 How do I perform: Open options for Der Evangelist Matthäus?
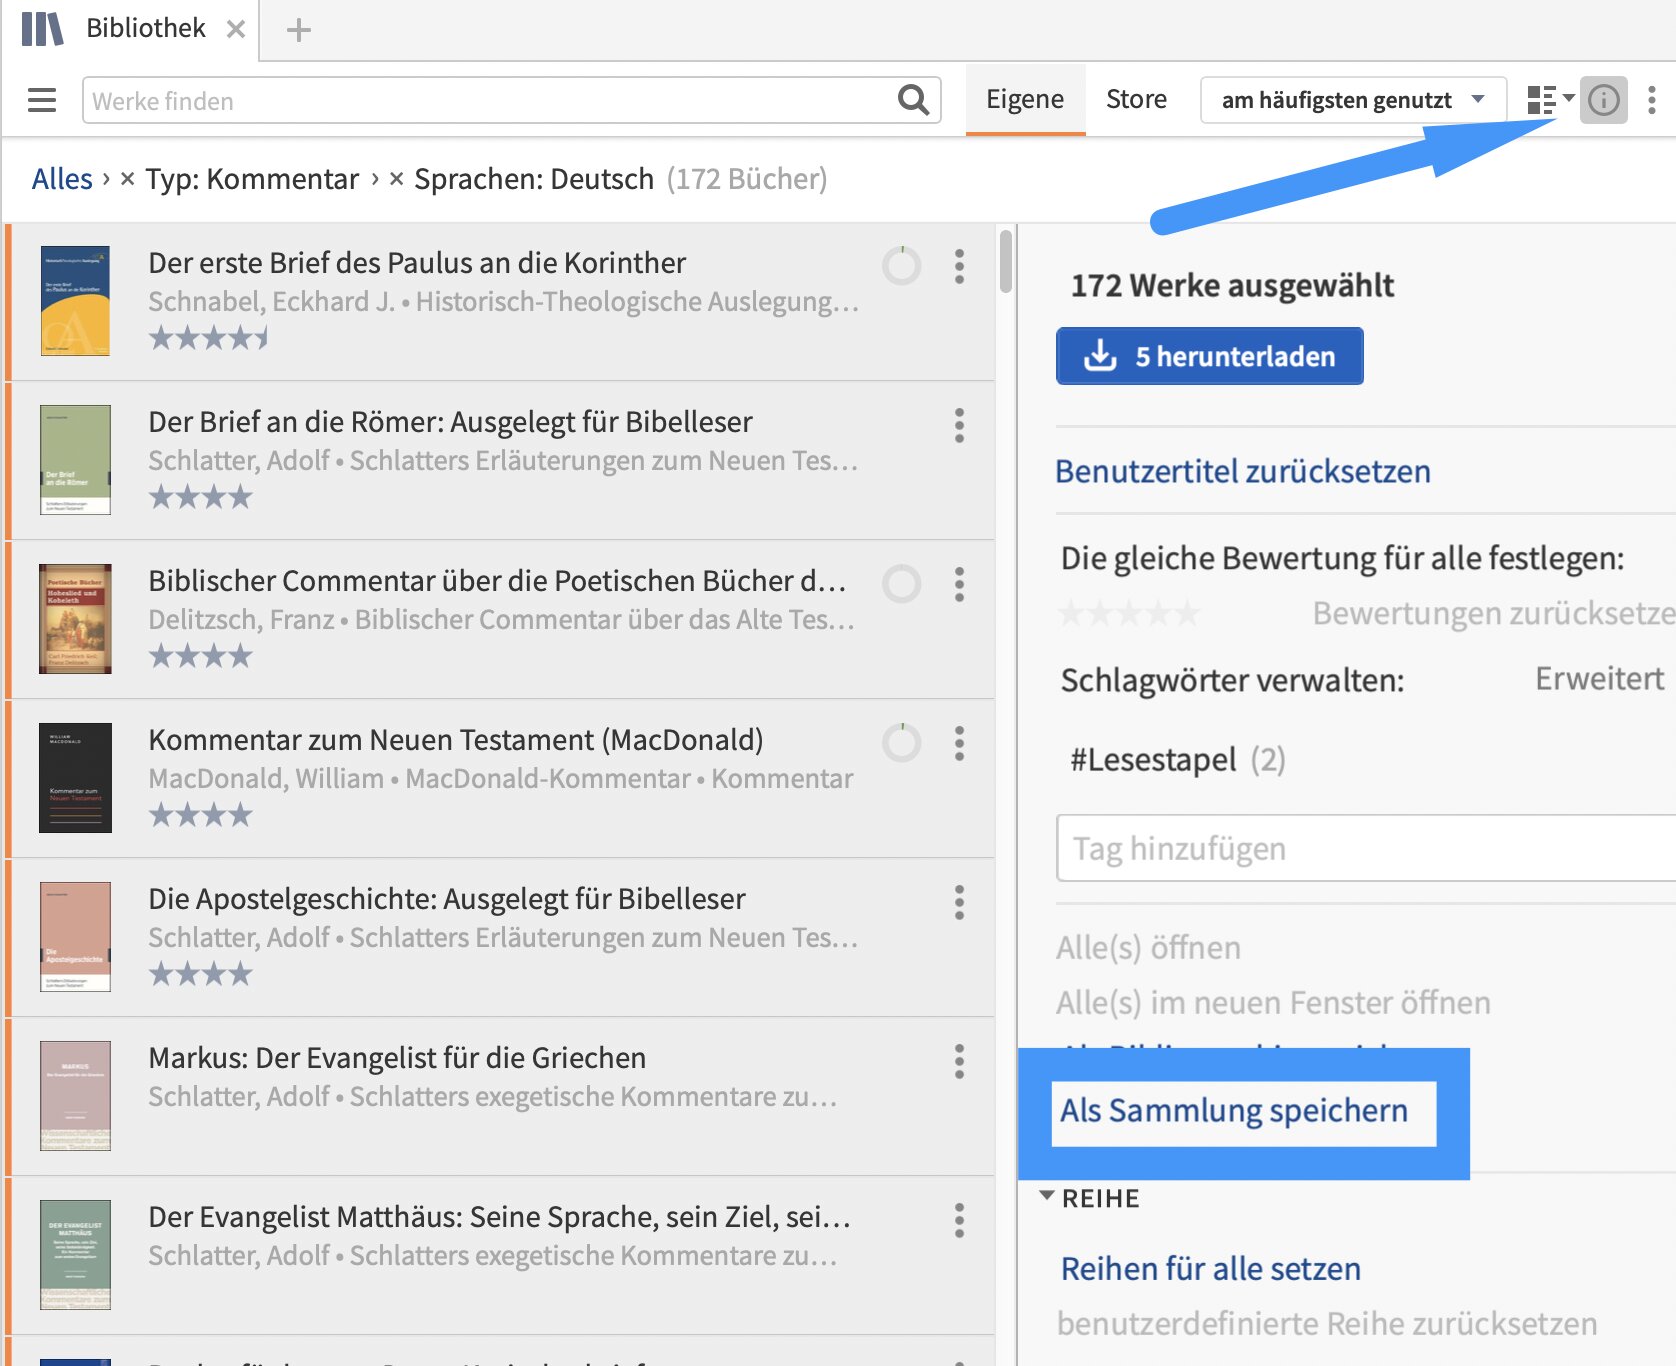[959, 1220]
